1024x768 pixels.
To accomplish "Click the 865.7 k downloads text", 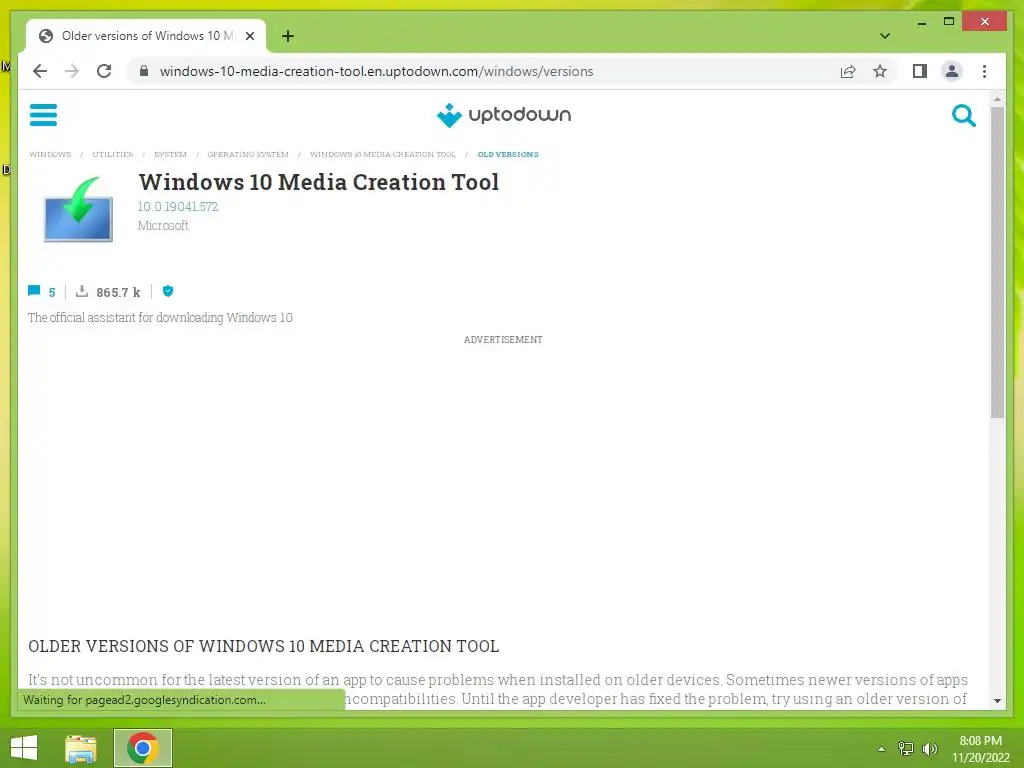I will coord(118,292).
